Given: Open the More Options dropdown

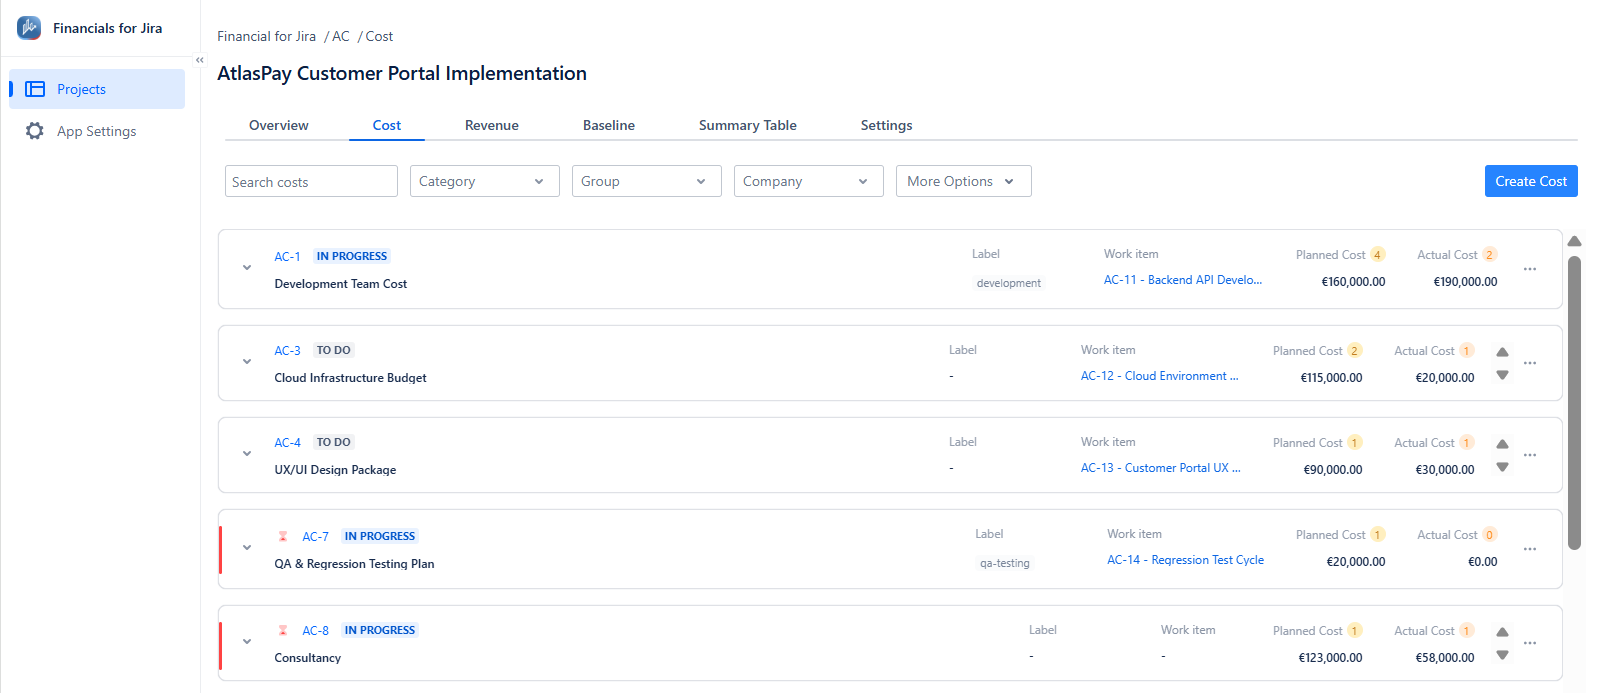Looking at the screenshot, I should (963, 181).
